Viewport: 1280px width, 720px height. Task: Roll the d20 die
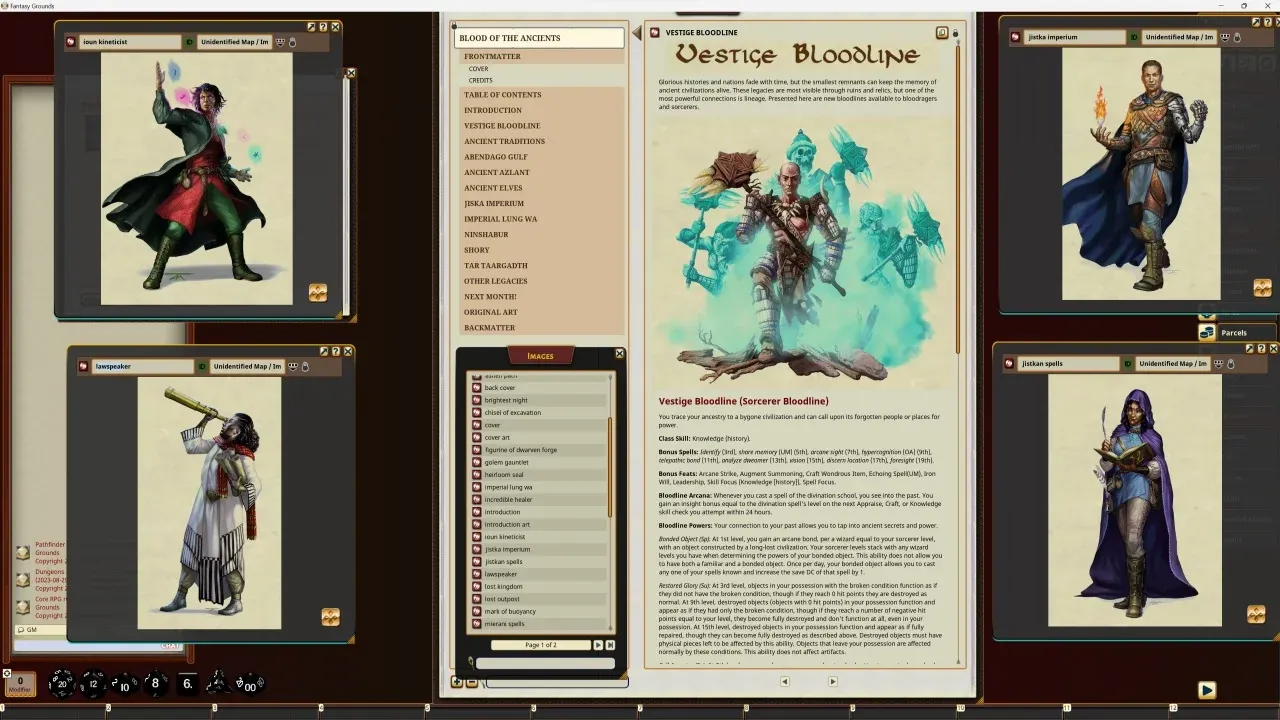coord(62,684)
